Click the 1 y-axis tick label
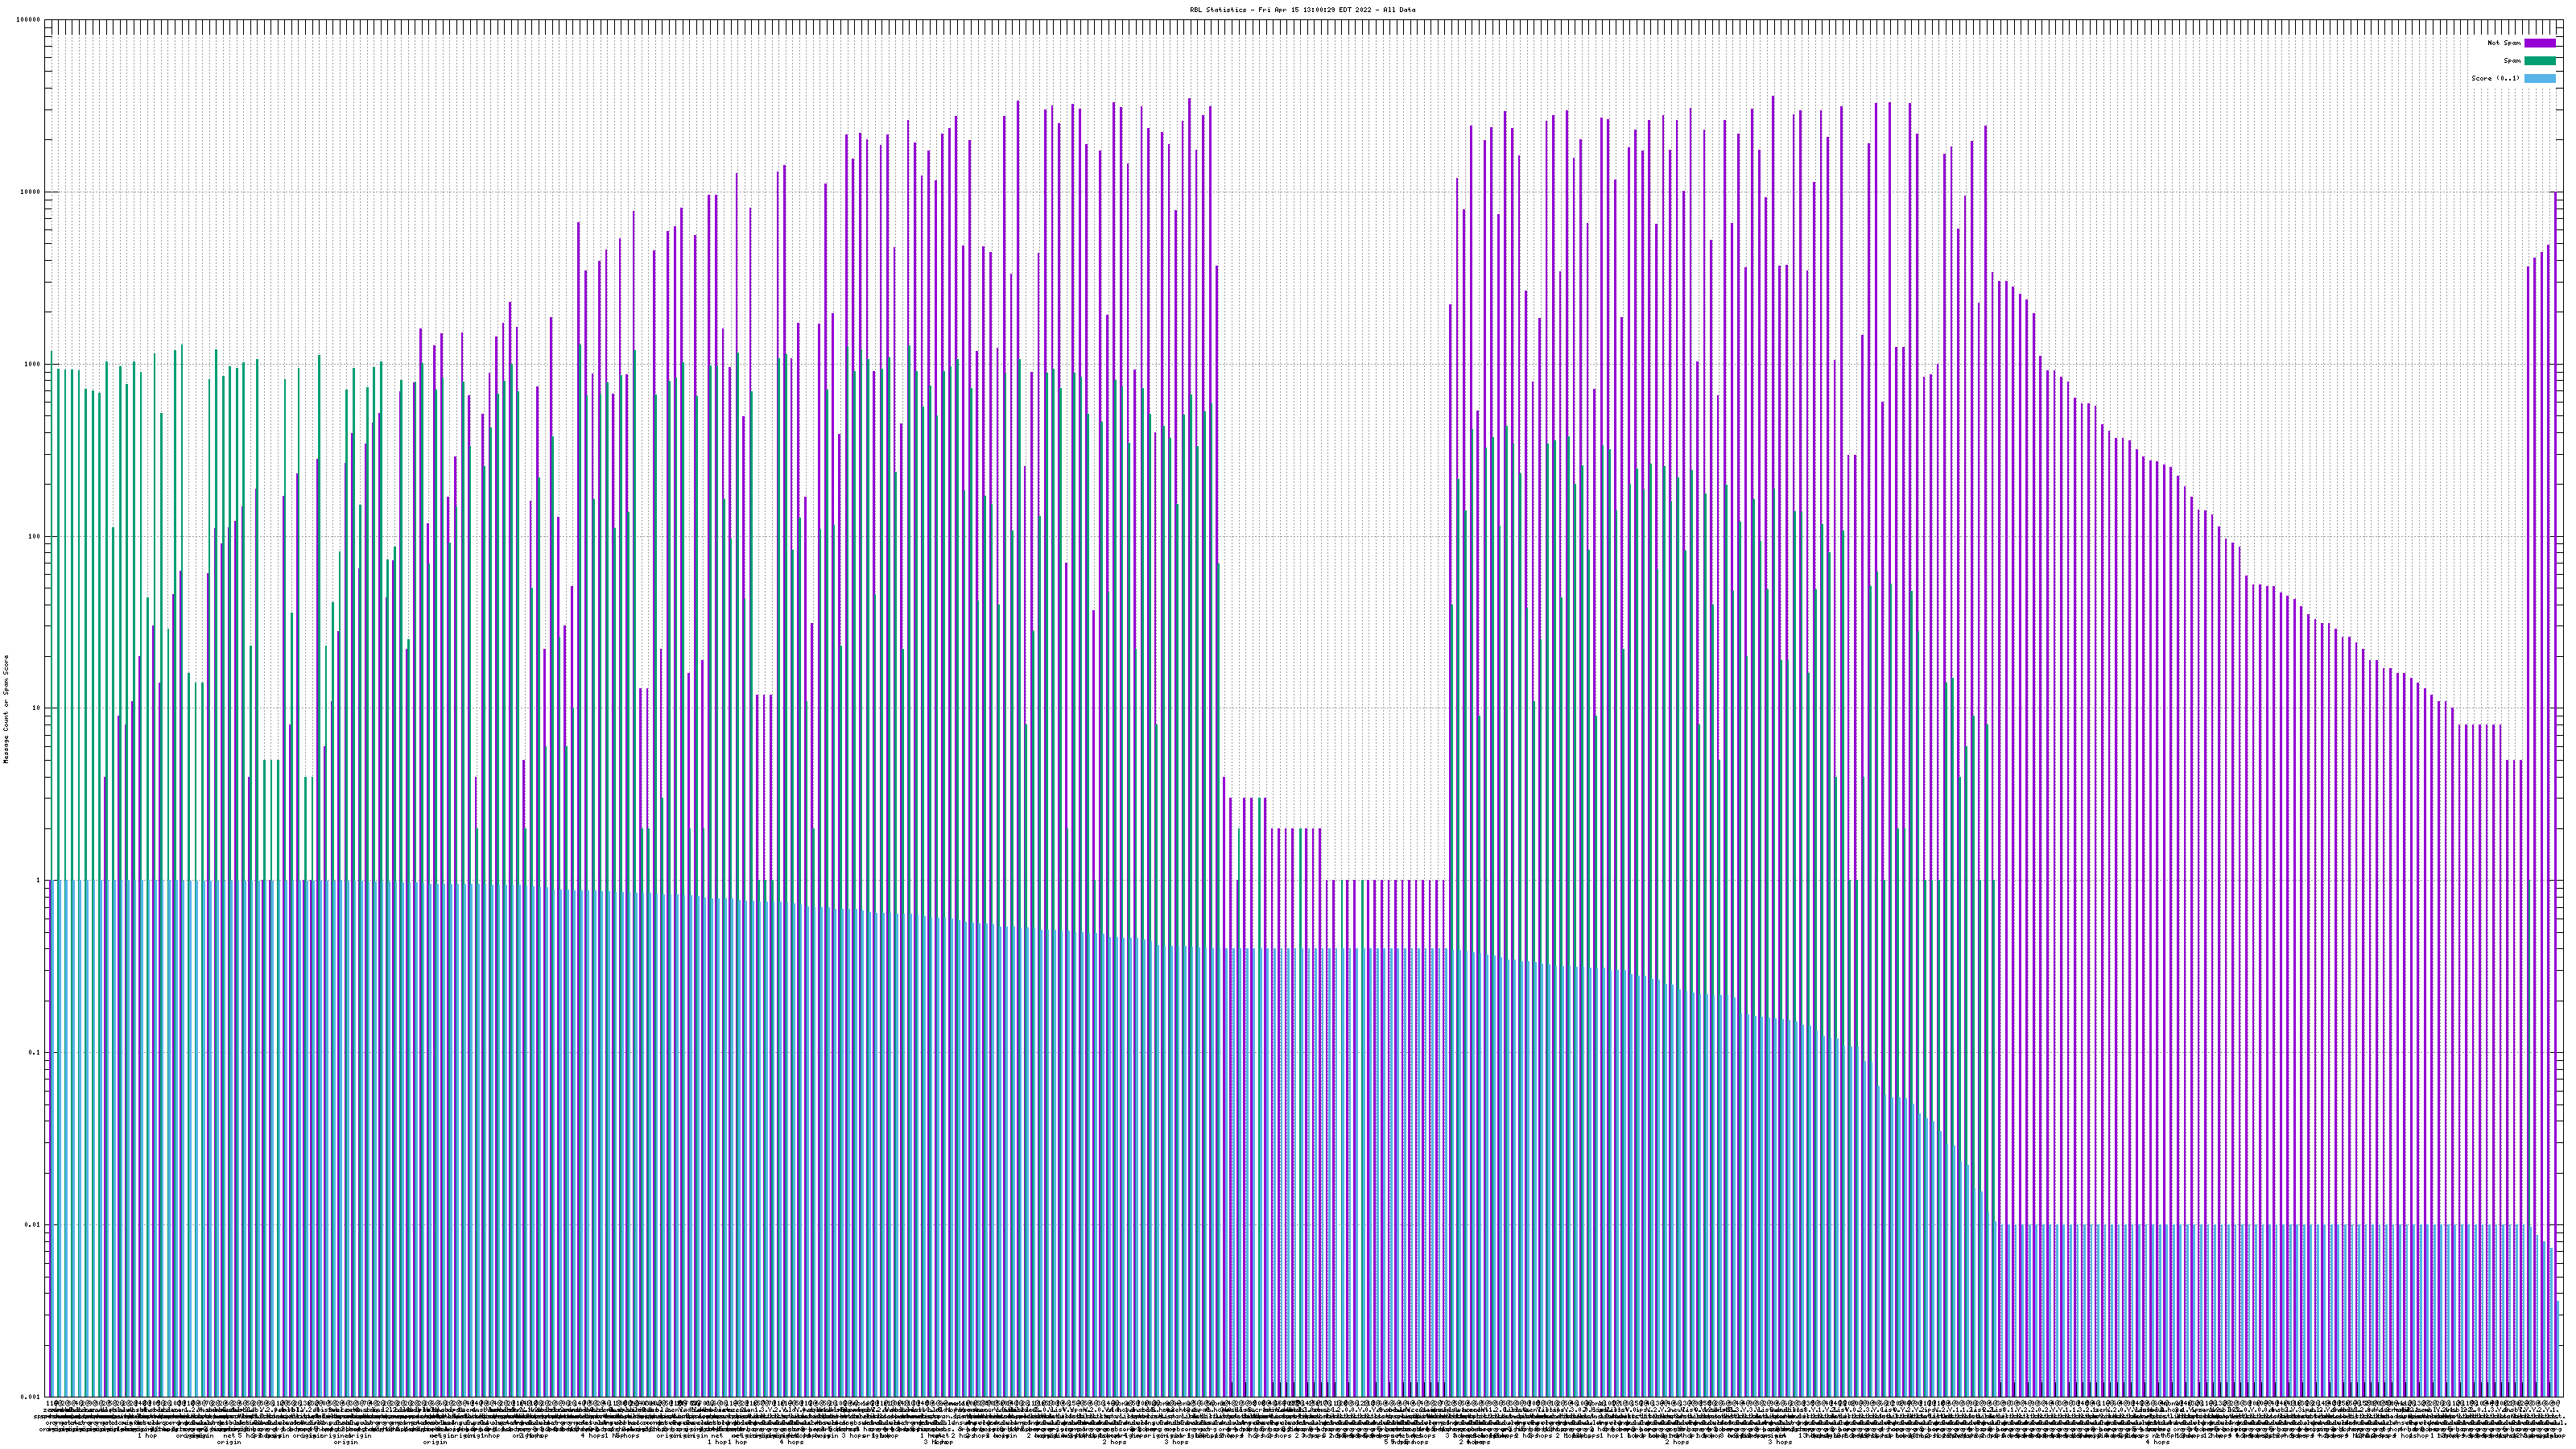 tap(39, 880)
